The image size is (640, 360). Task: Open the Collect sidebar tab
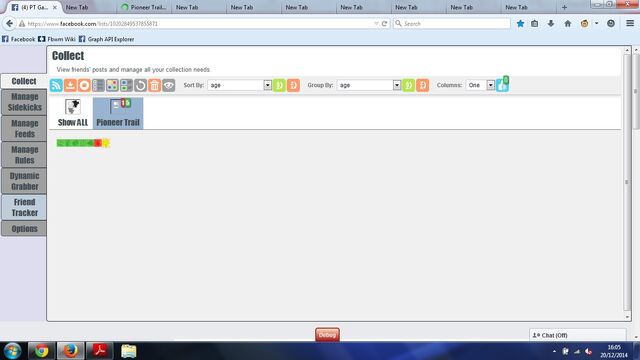(x=24, y=81)
